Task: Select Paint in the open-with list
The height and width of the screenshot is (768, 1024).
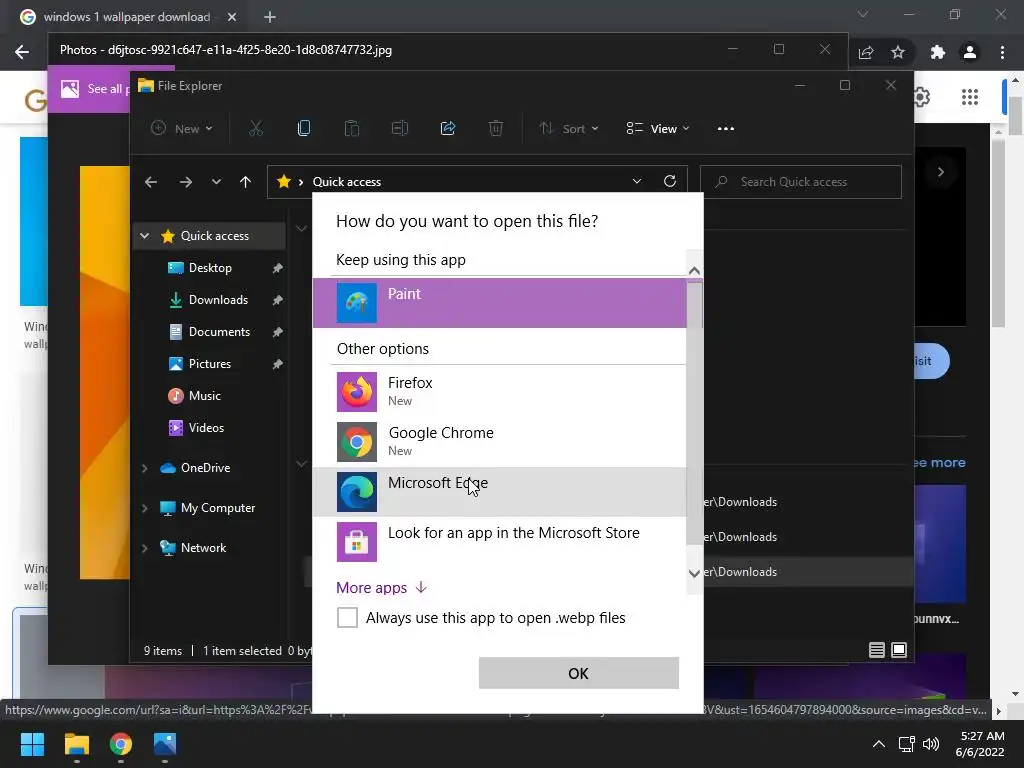Action: click(x=500, y=303)
